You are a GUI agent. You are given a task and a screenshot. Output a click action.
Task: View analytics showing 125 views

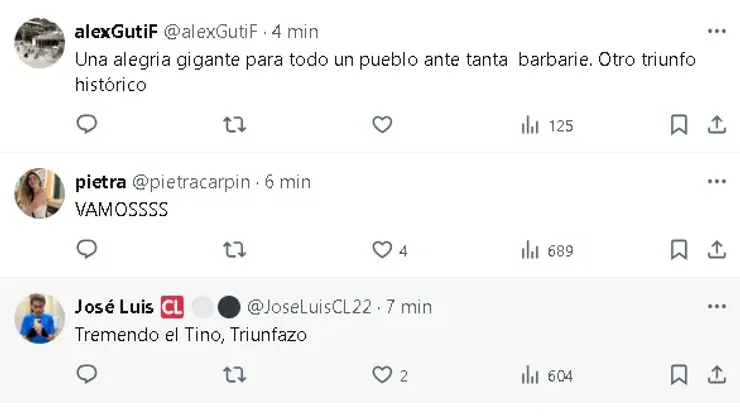(x=547, y=125)
